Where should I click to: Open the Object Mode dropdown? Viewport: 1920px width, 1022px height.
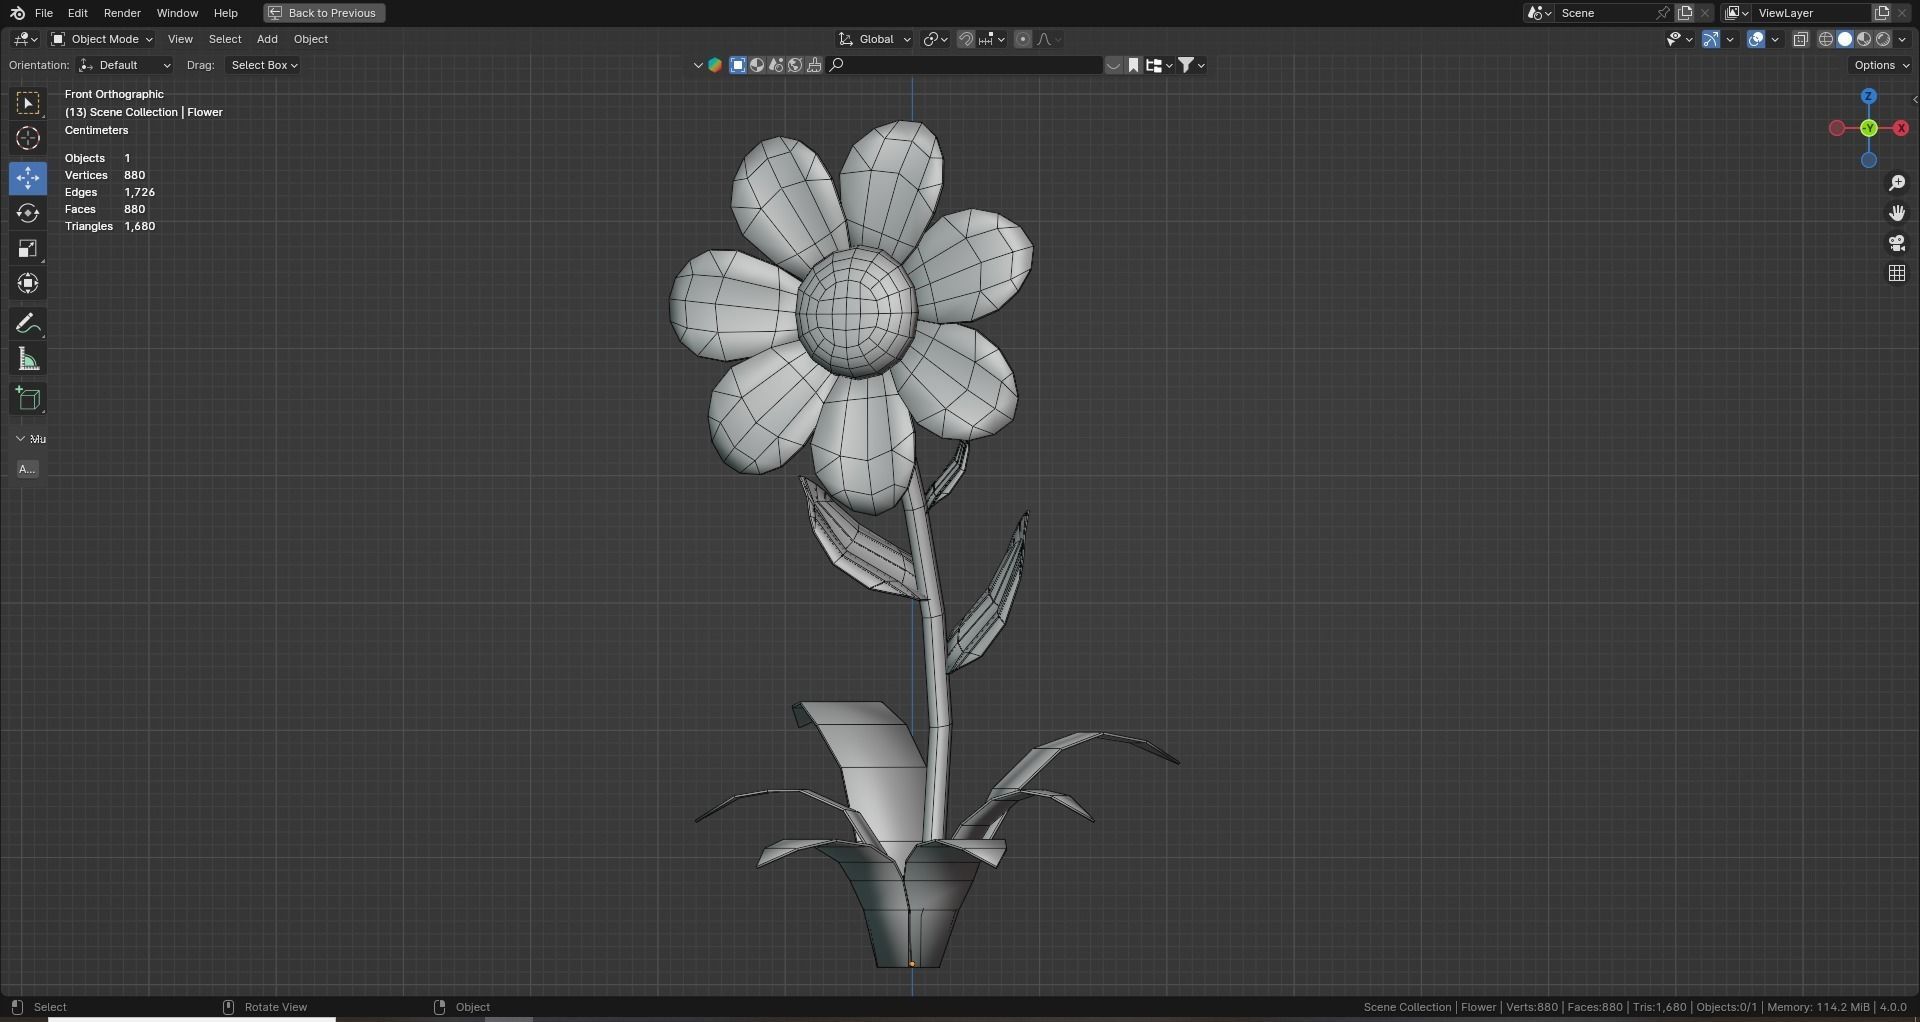point(102,39)
